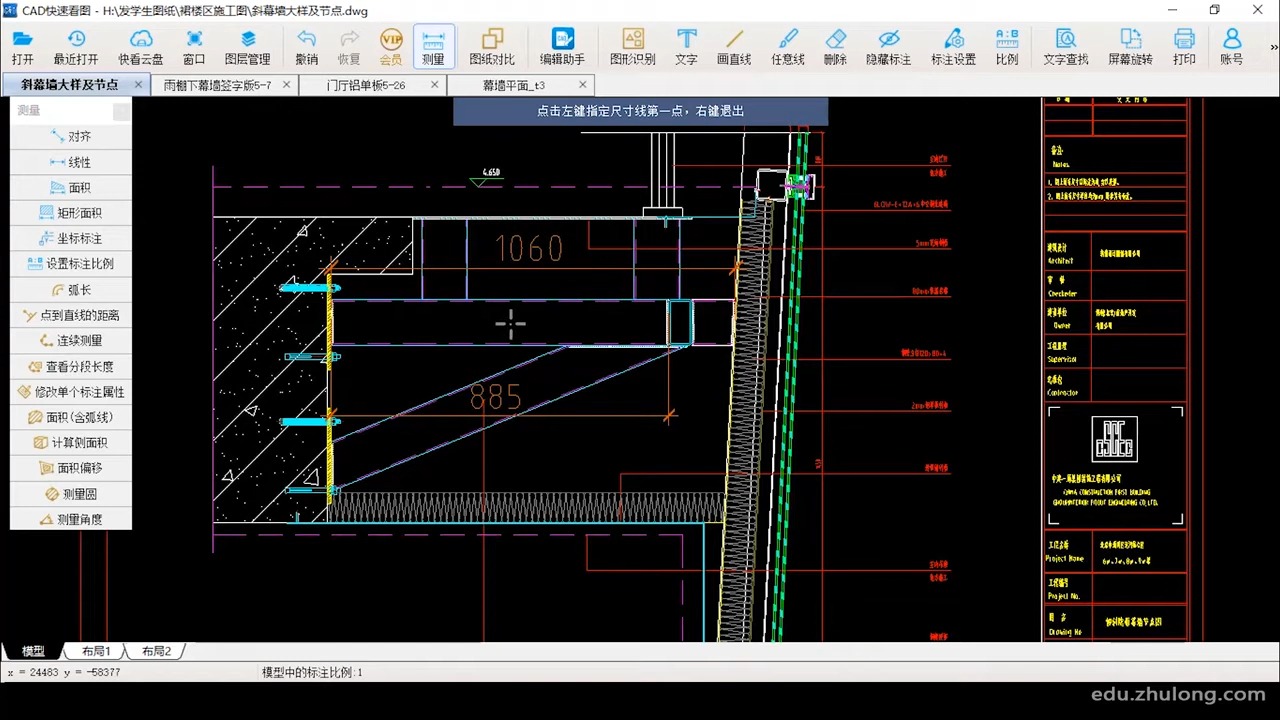Open 文字查找 text search
The image size is (1280, 720).
(1066, 47)
